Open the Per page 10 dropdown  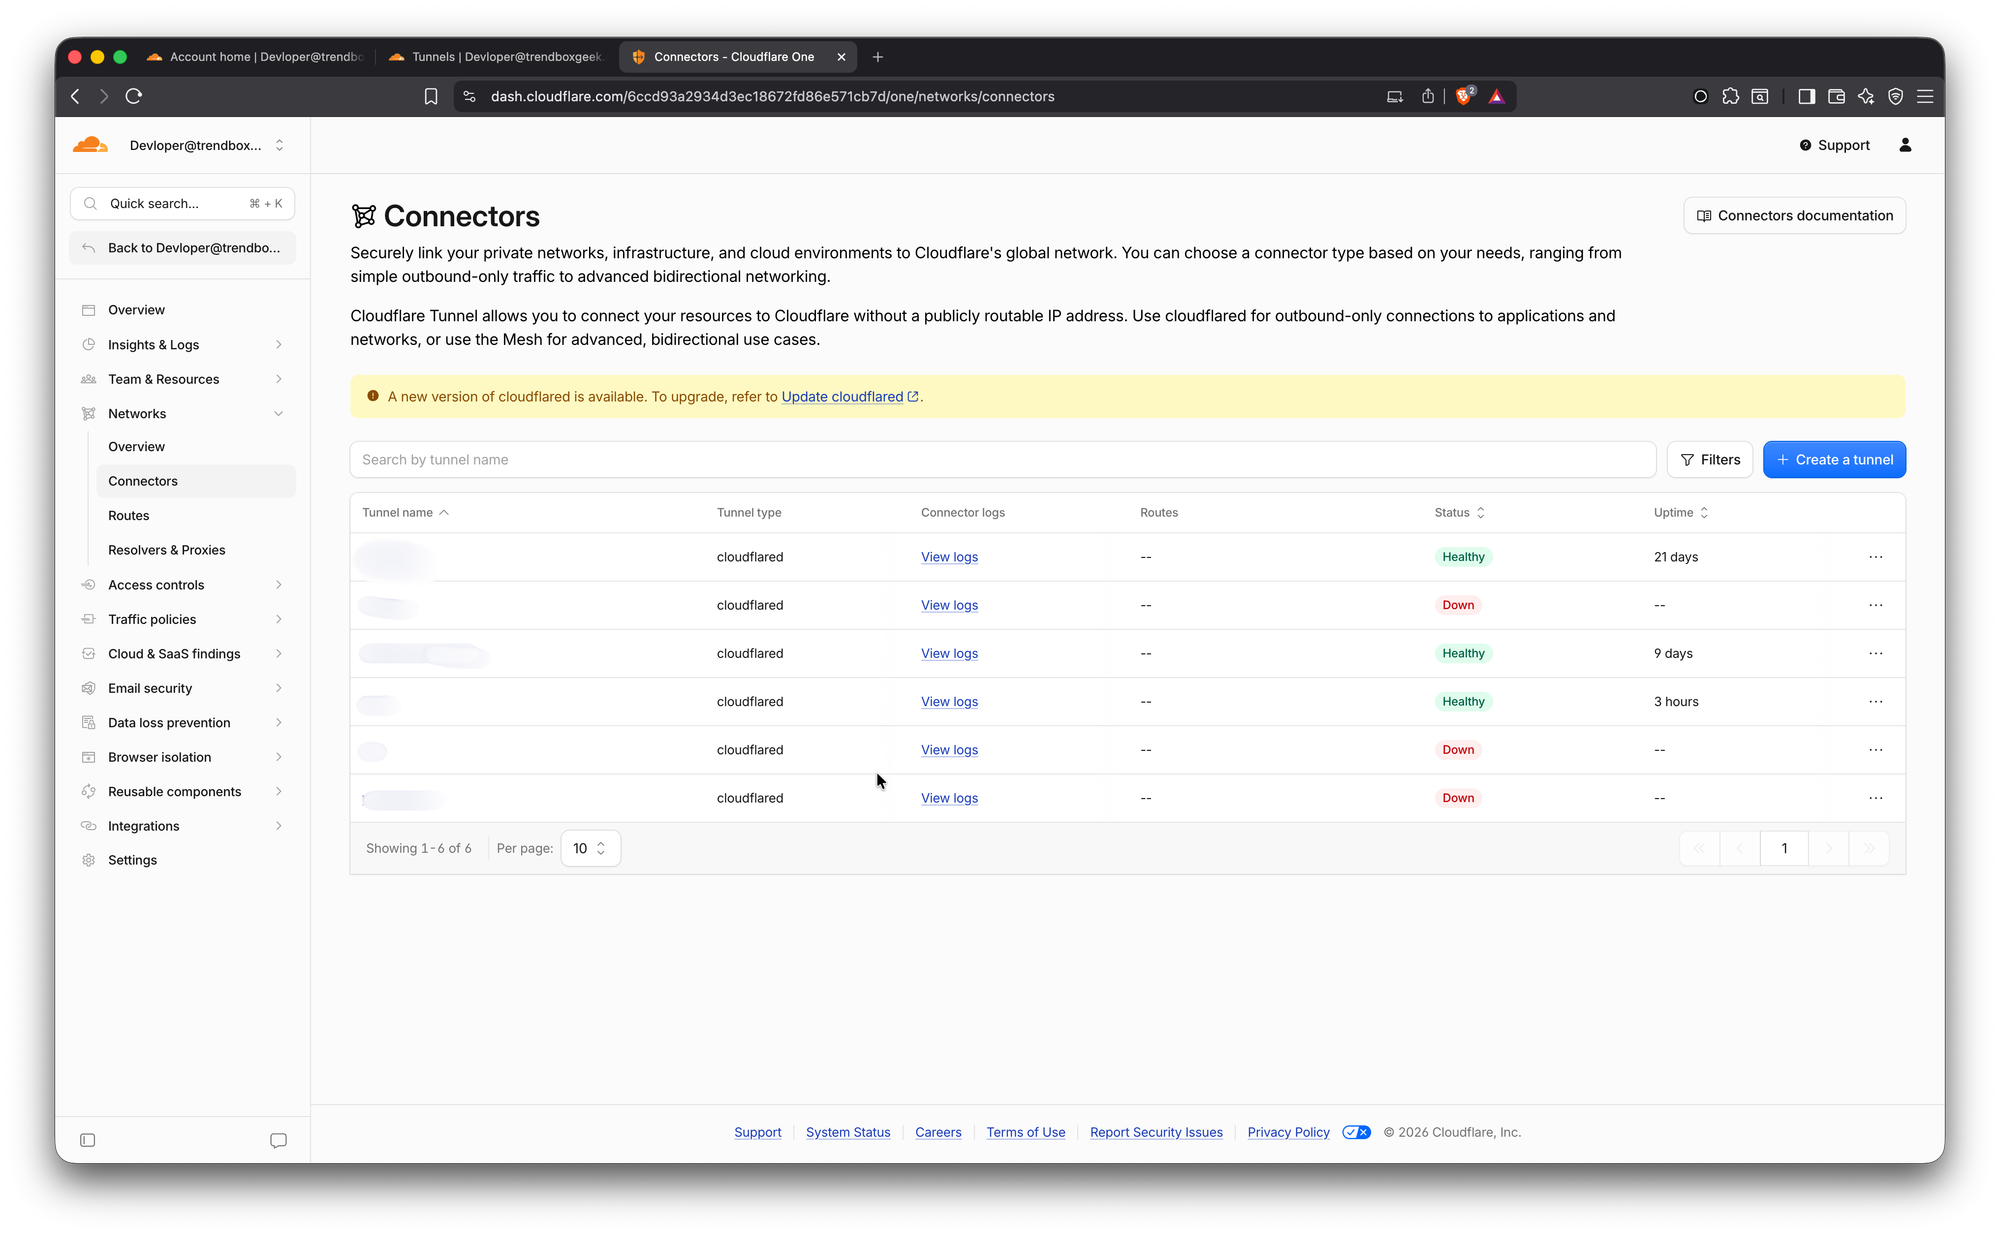tap(590, 848)
